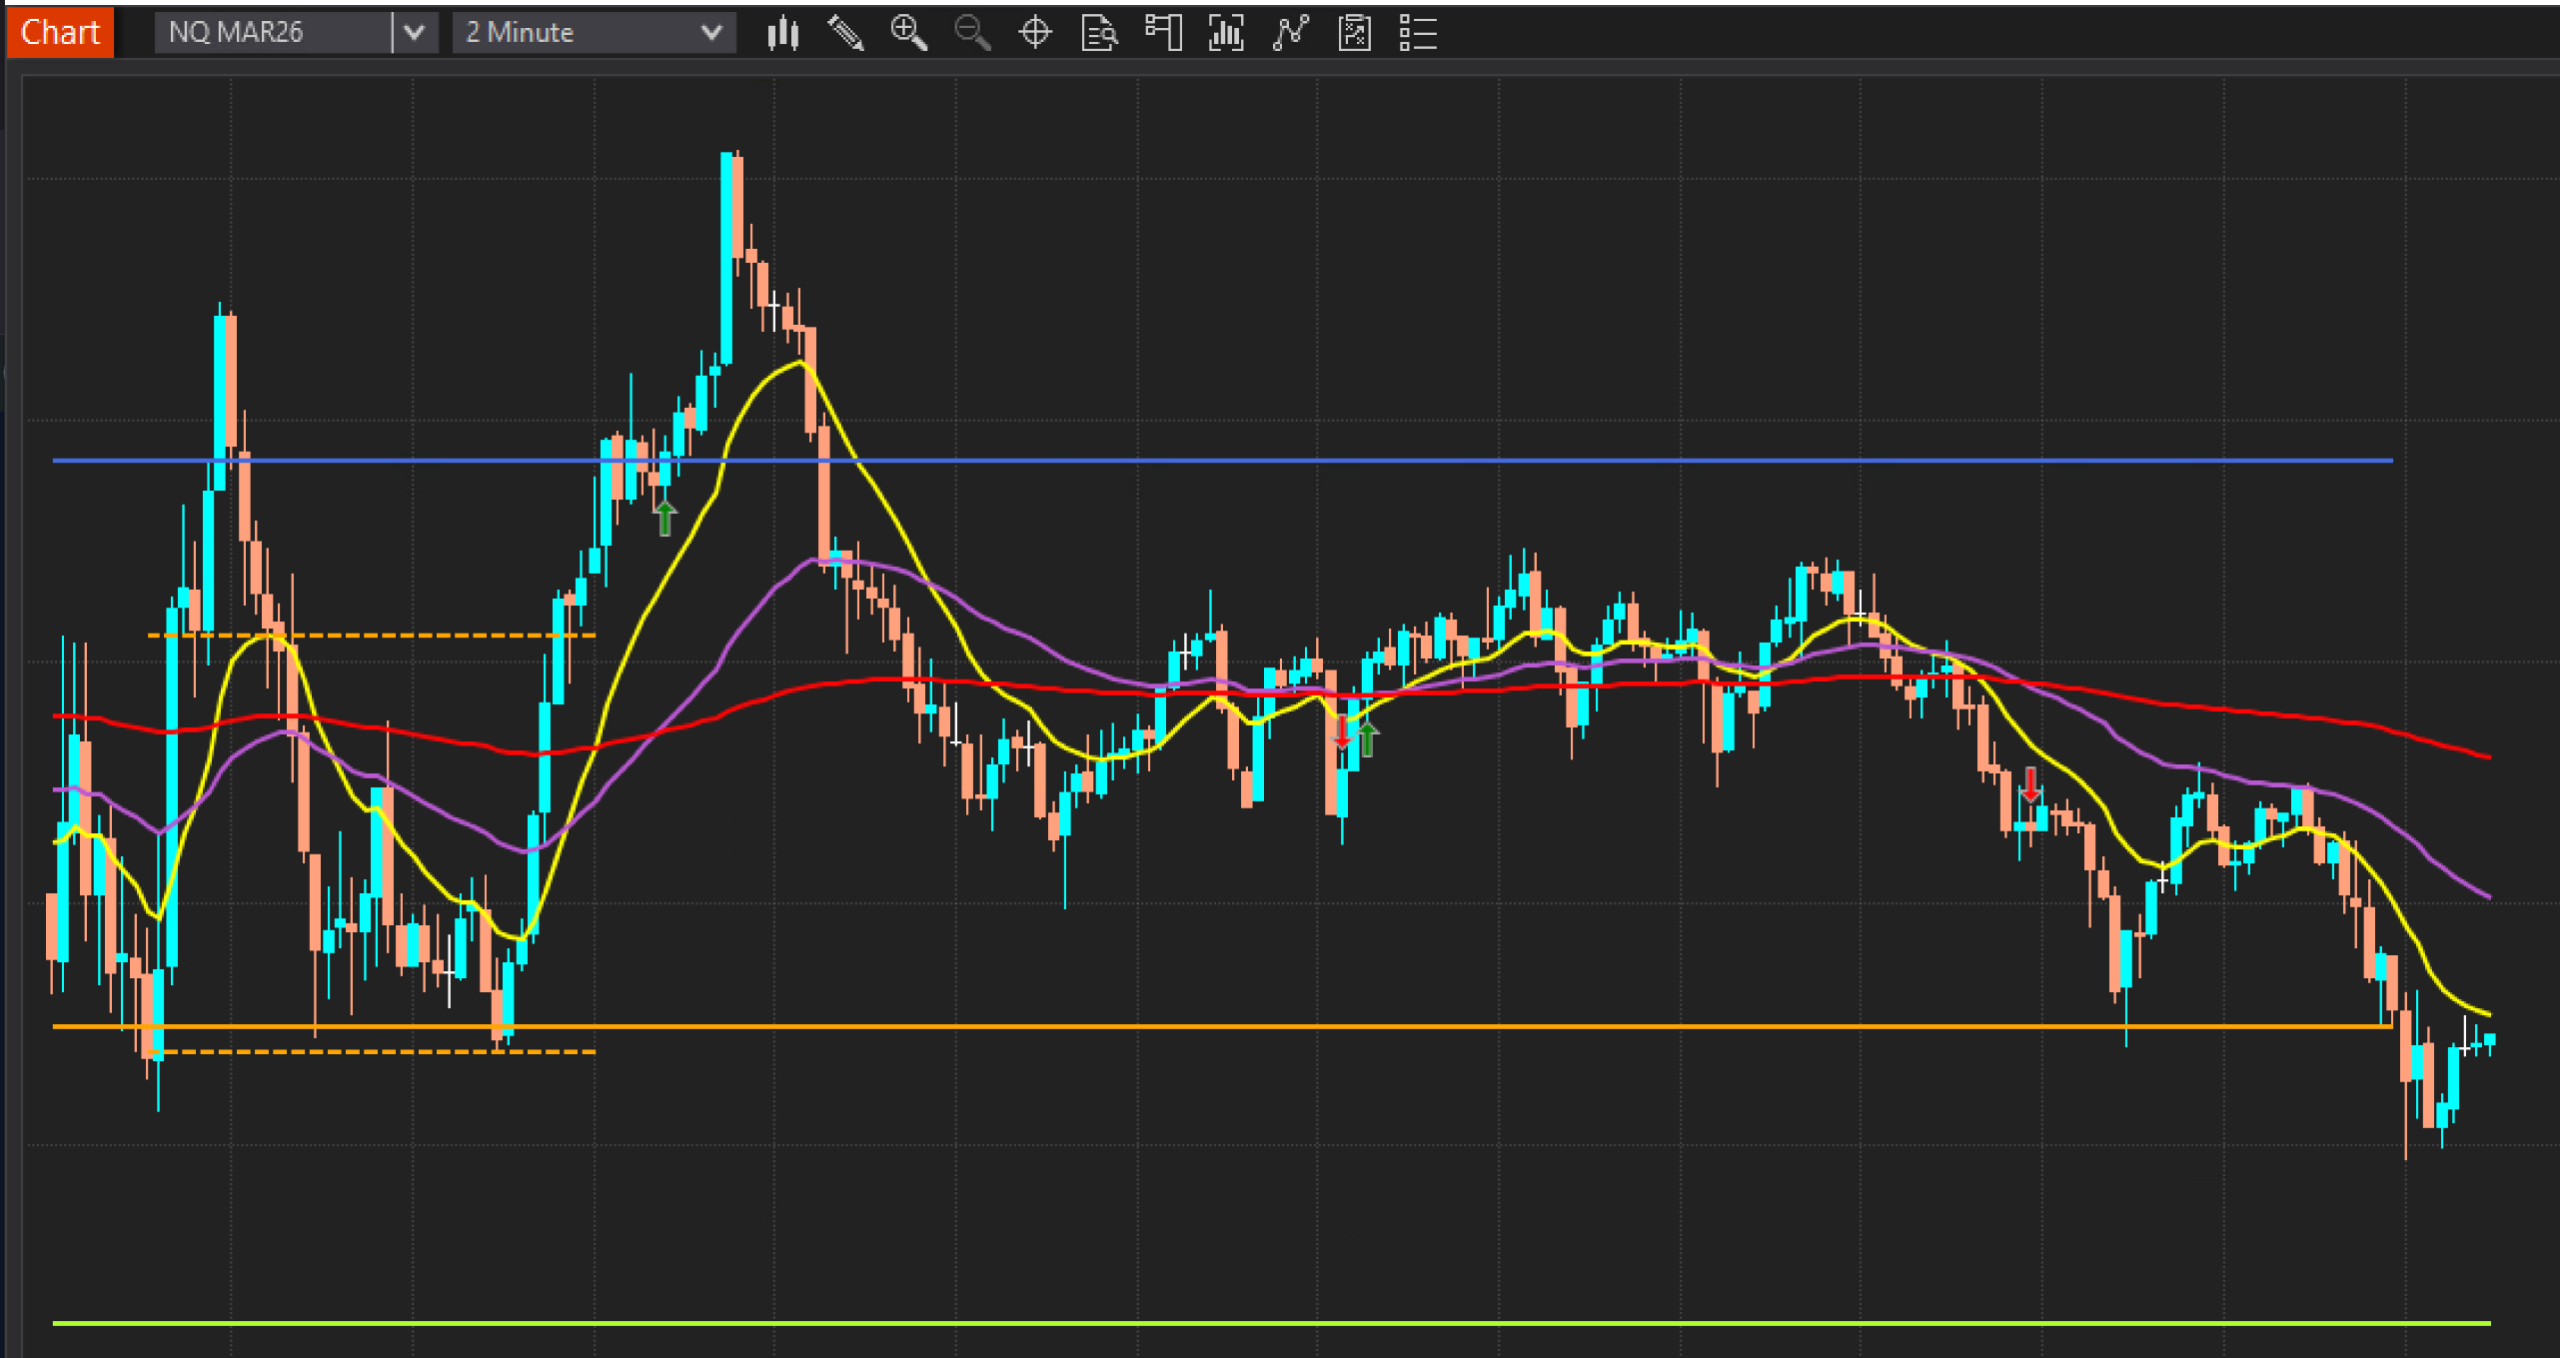The width and height of the screenshot is (2560, 1358).
Task: Open the Indicators dialog icon
Action: [1290, 33]
